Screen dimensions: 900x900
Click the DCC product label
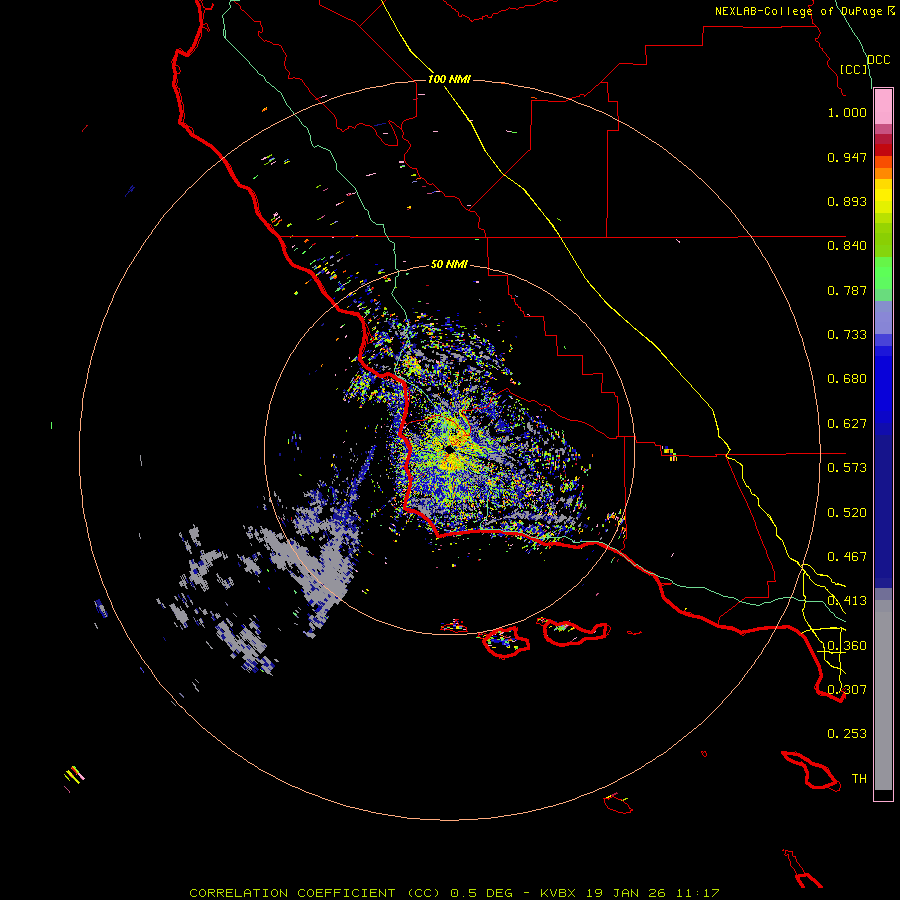(878, 60)
